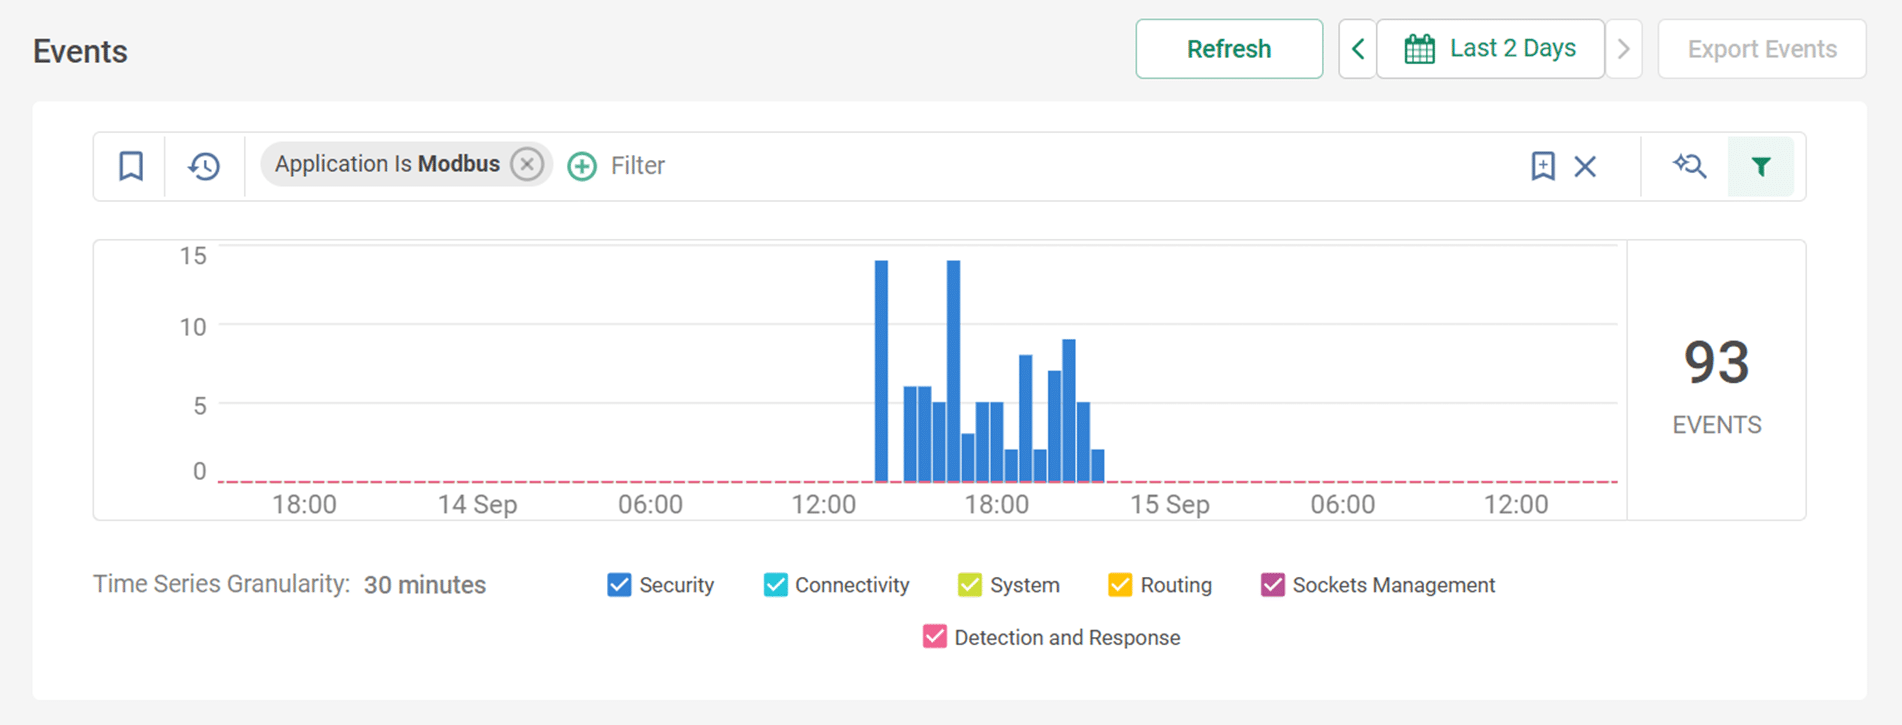Open the Last 2 Days date picker

1511,49
